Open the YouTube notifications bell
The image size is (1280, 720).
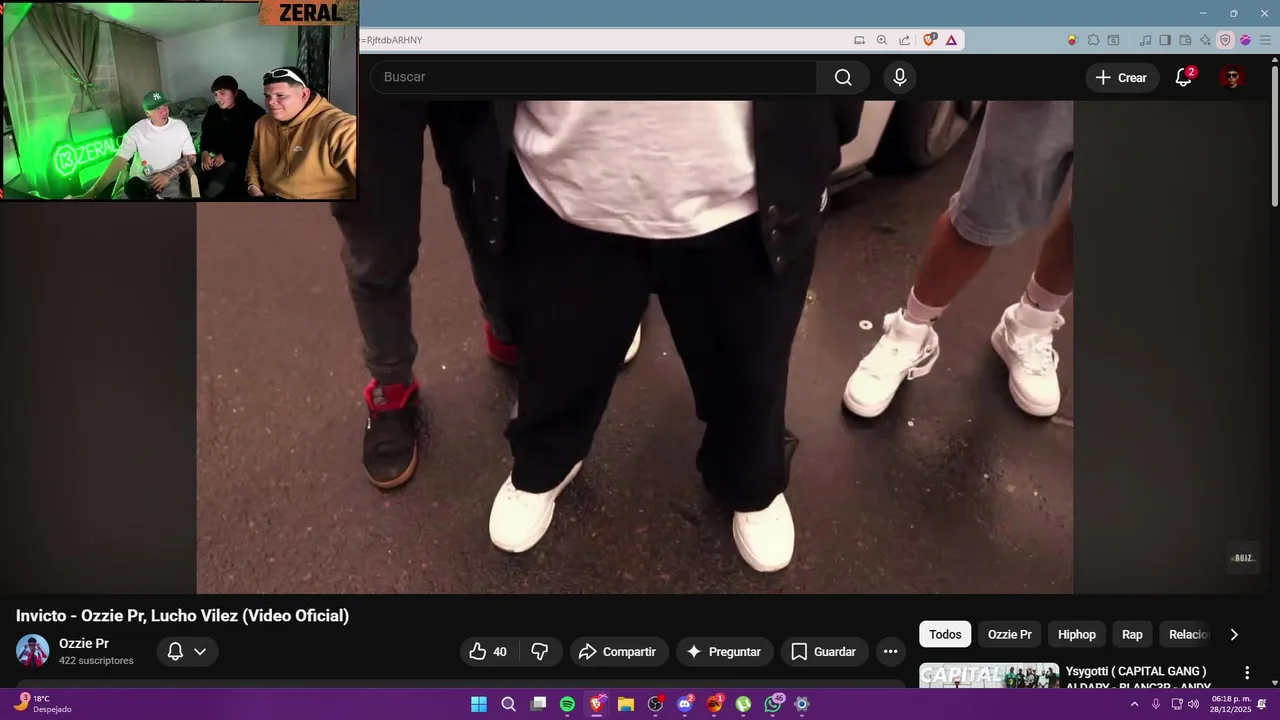pos(1184,77)
